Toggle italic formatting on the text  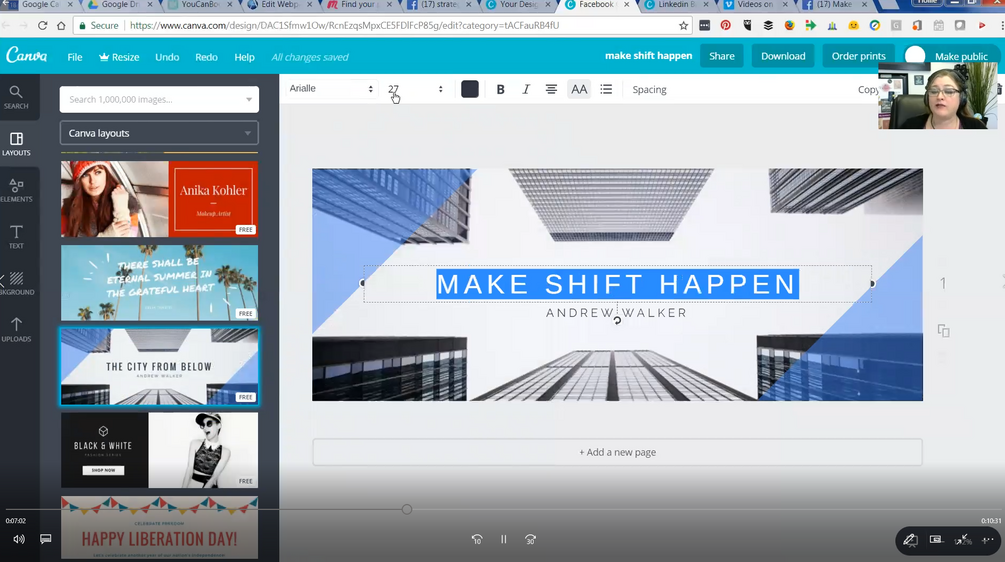coord(526,90)
